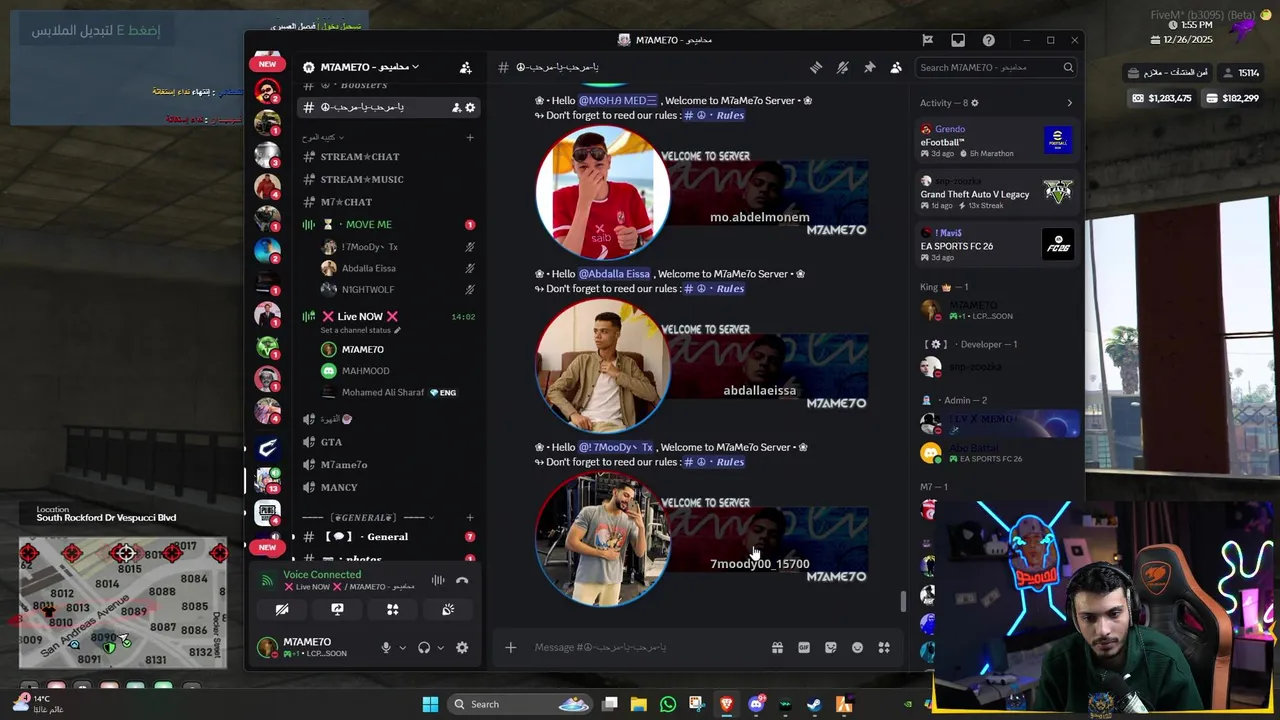Open the STREAM★MUSIC channel
This screenshot has width=1280, height=720.
point(389,179)
